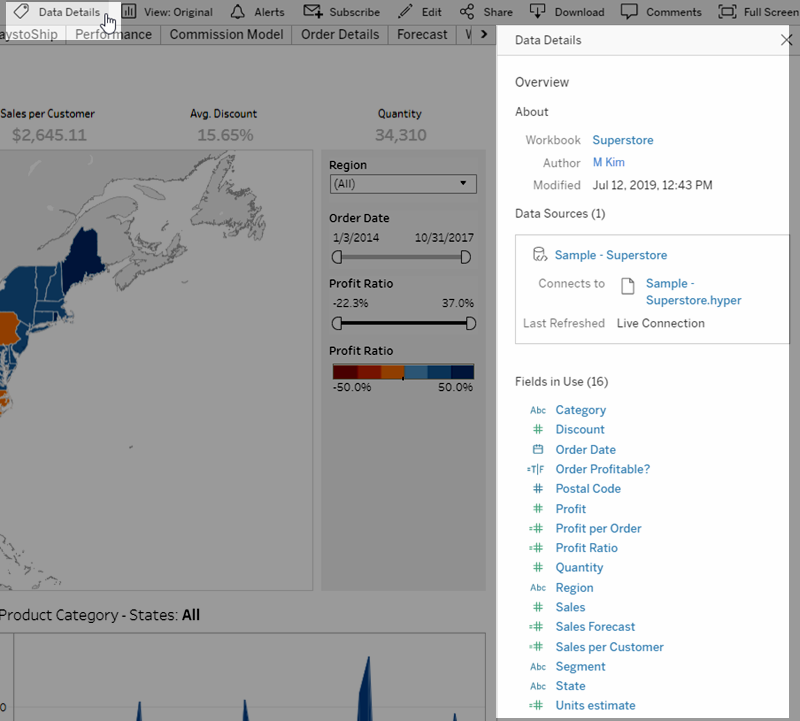Screen dimensions: 800x721
Task: Open the Order Details tab
Action: click(340, 34)
